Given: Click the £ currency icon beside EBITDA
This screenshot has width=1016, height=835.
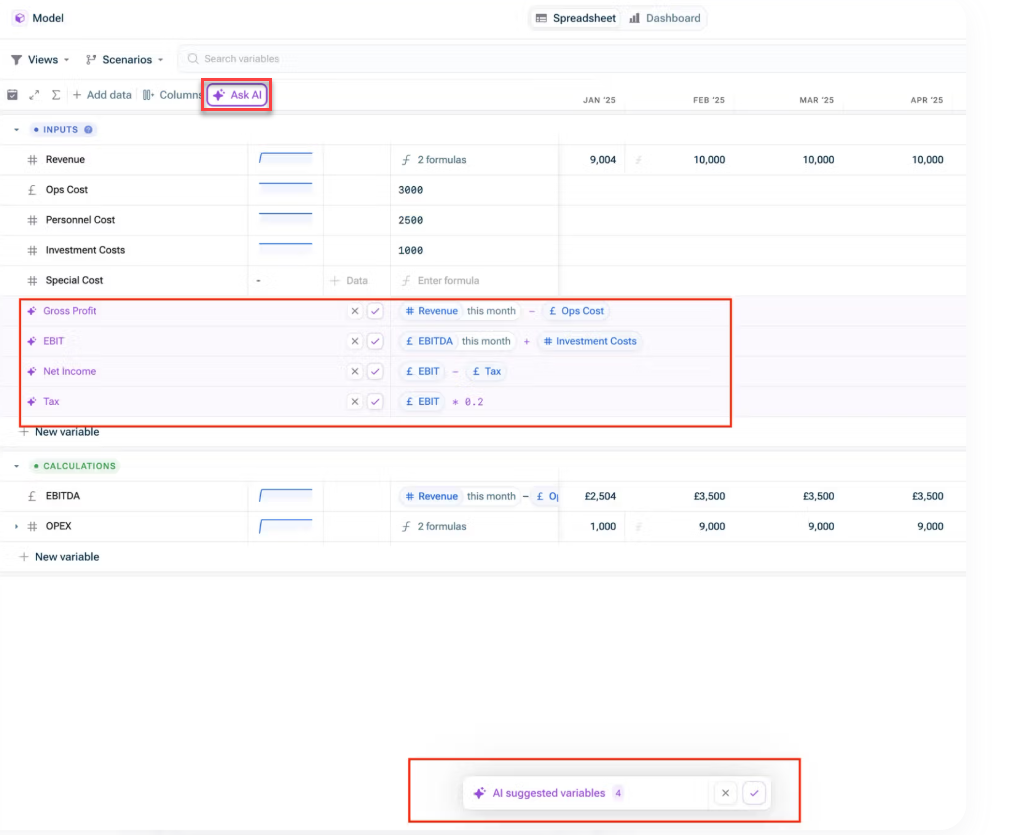Looking at the screenshot, I should pyautogui.click(x=33, y=495).
